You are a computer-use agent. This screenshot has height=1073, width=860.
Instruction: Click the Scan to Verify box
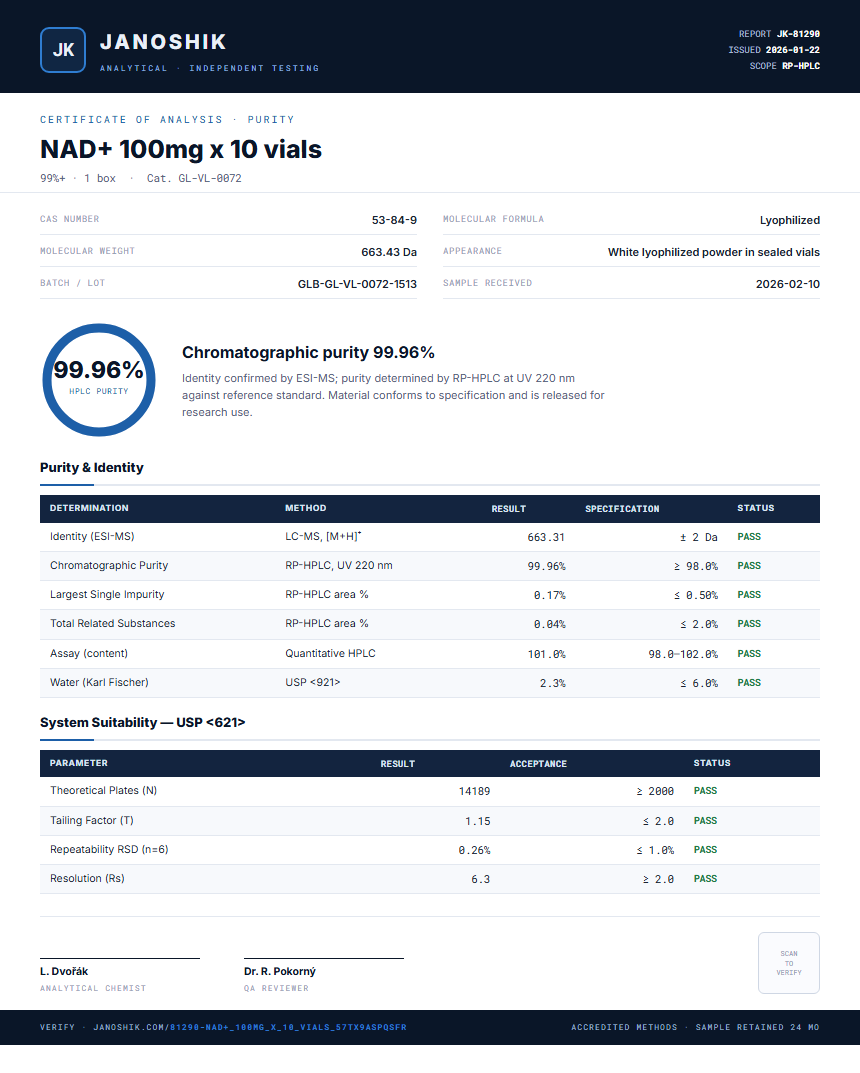[x=788, y=963]
